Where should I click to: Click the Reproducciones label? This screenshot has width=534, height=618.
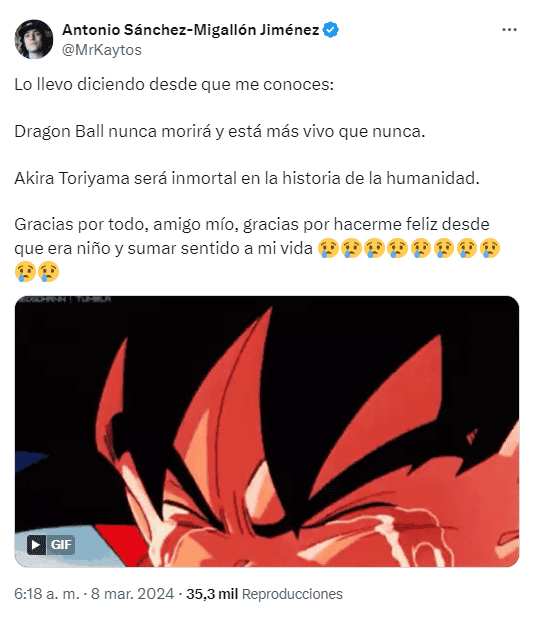point(292,594)
